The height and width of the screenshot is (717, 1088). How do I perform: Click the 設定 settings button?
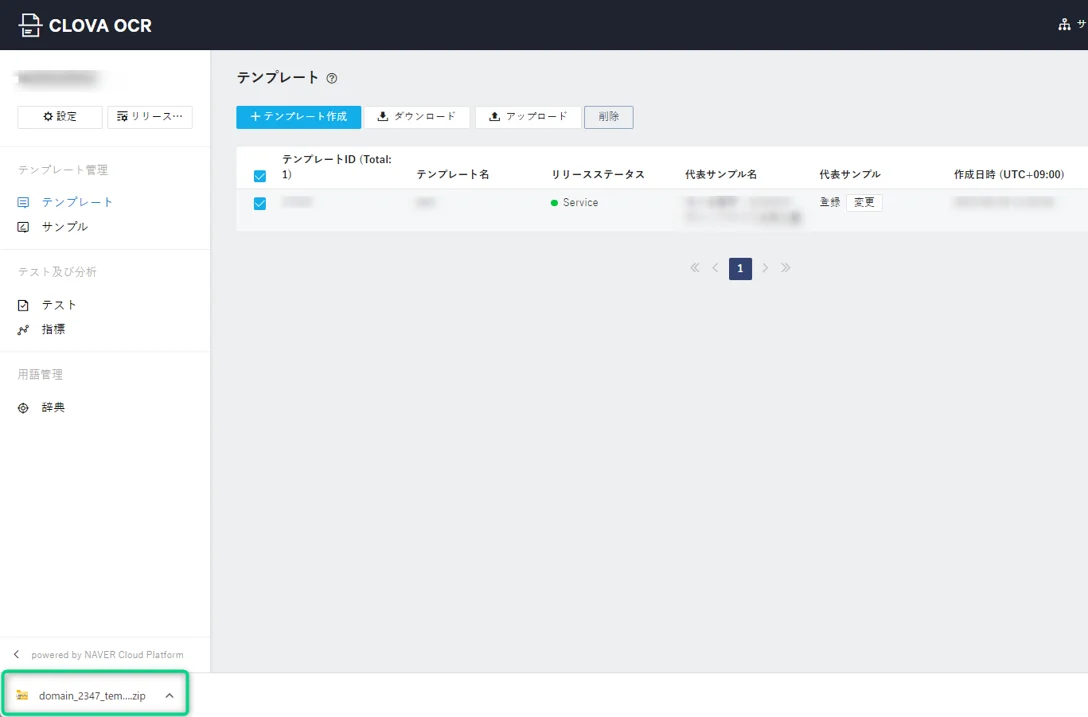60,117
